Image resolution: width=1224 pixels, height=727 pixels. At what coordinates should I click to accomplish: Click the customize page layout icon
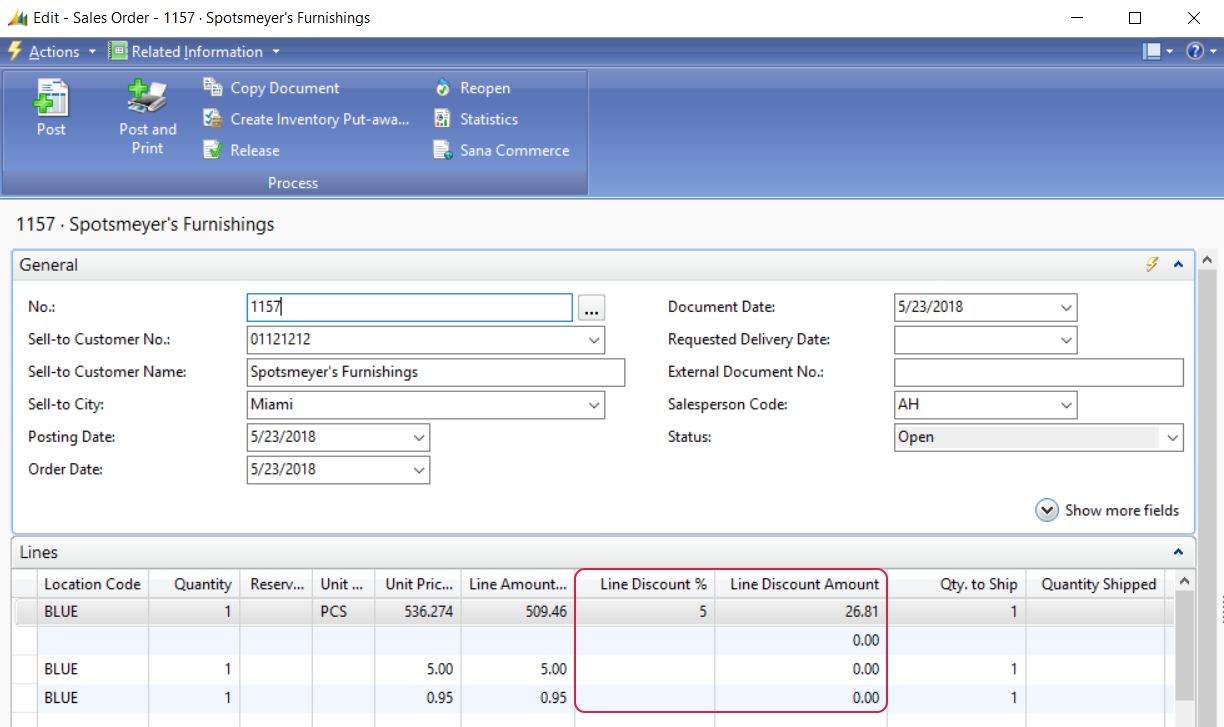click(1151, 51)
